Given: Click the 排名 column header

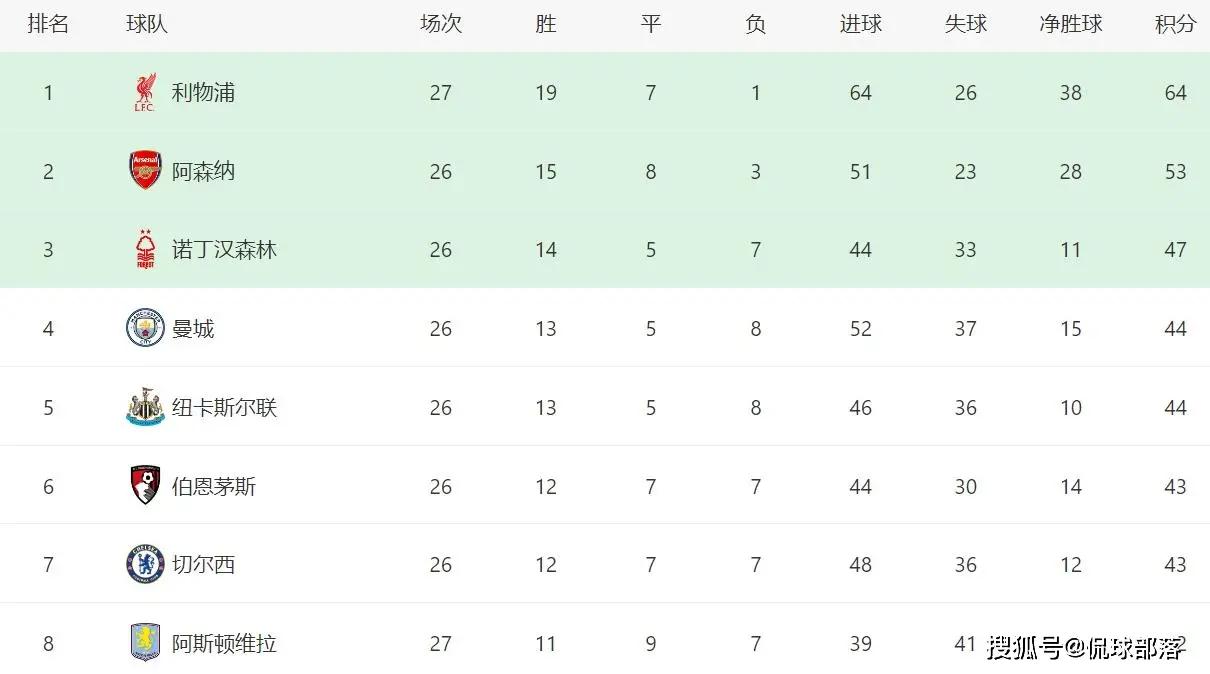Looking at the screenshot, I should [48, 24].
